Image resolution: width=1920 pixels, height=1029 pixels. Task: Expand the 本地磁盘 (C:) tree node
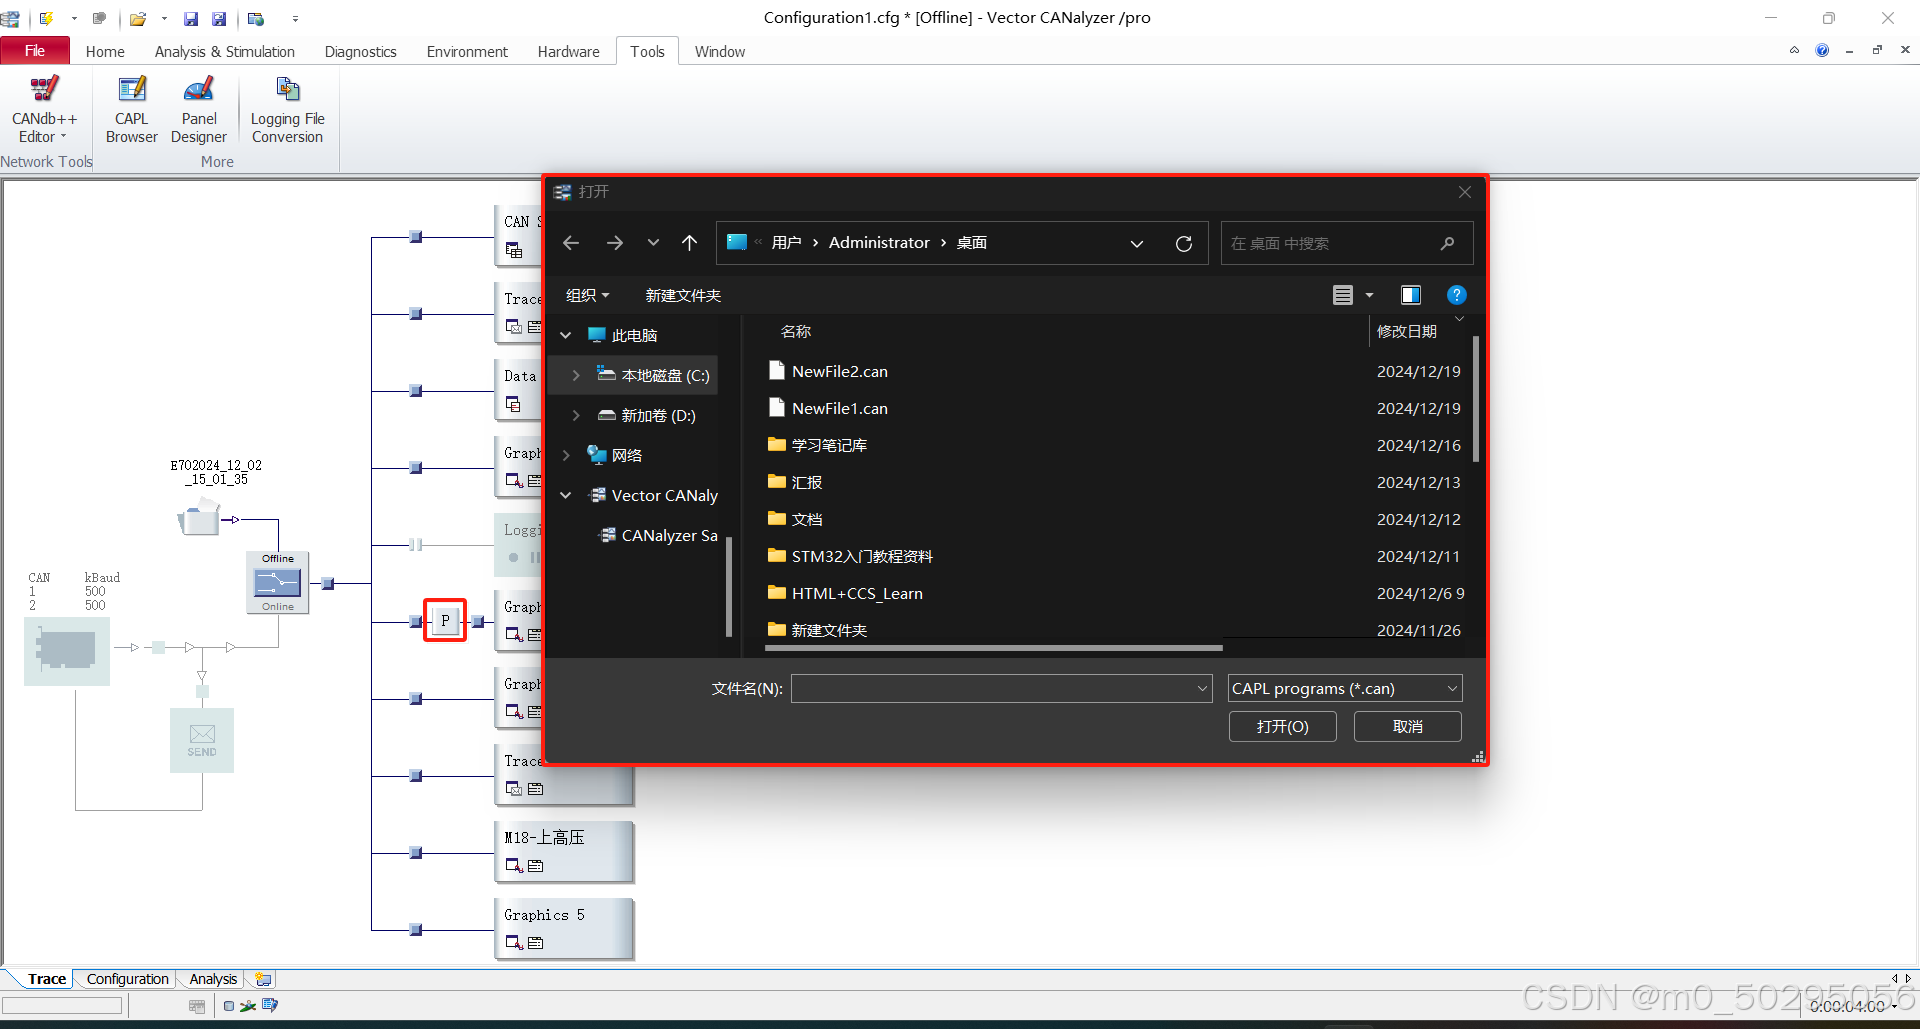click(576, 375)
